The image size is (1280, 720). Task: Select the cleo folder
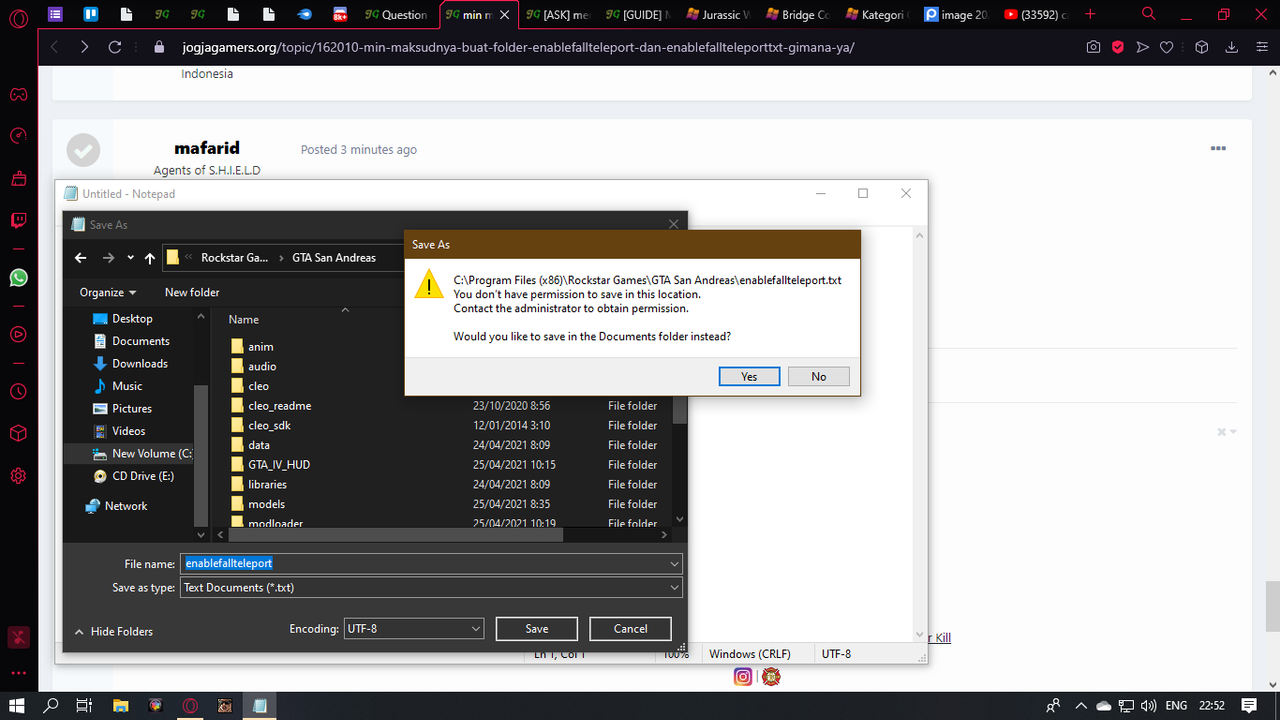(x=258, y=386)
